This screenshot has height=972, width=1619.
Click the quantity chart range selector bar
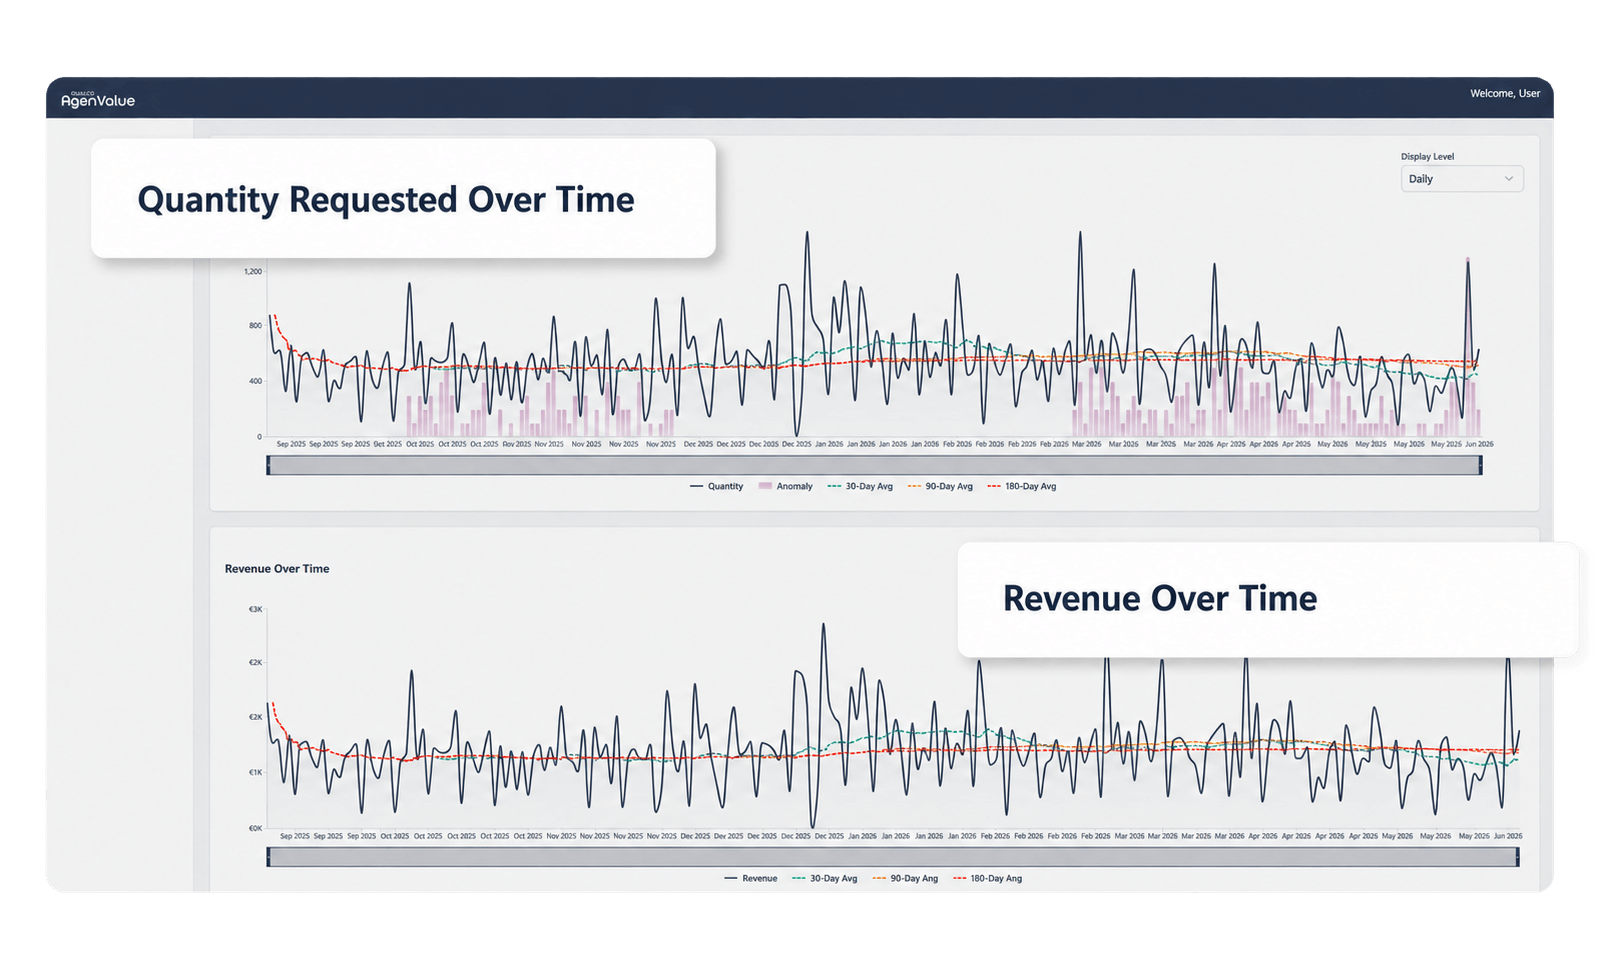(x=874, y=465)
